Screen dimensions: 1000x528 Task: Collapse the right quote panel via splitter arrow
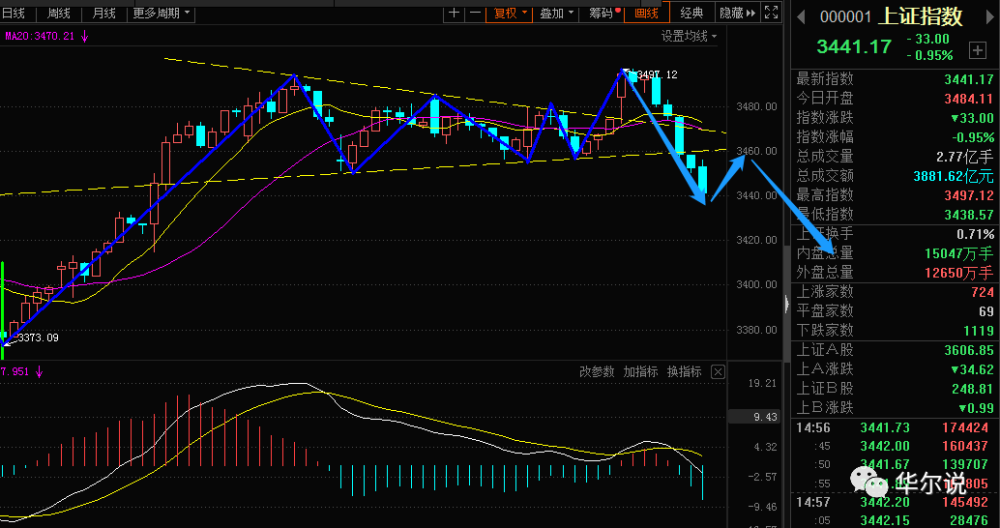pos(786,303)
